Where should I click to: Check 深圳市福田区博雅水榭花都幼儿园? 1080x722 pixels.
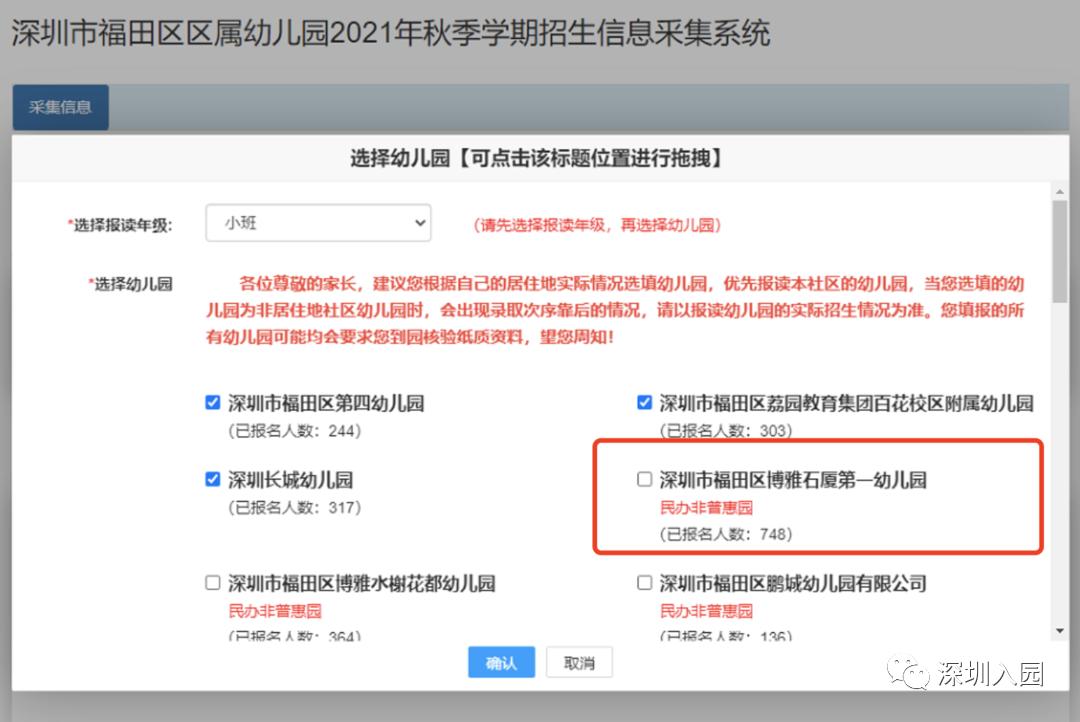click(213, 582)
